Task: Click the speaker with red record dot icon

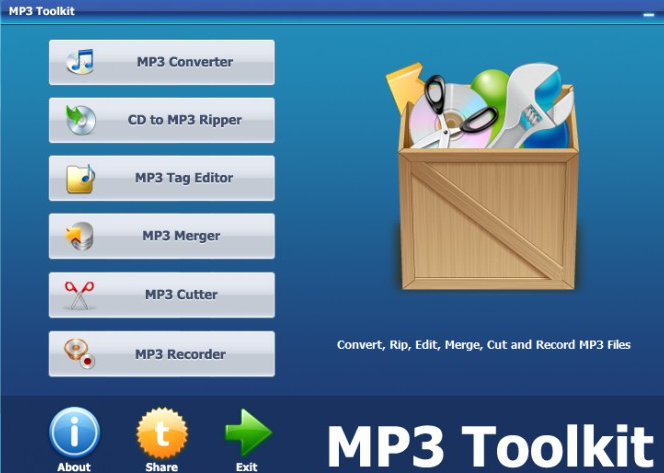Action: pyautogui.click(x=79, y=354)
